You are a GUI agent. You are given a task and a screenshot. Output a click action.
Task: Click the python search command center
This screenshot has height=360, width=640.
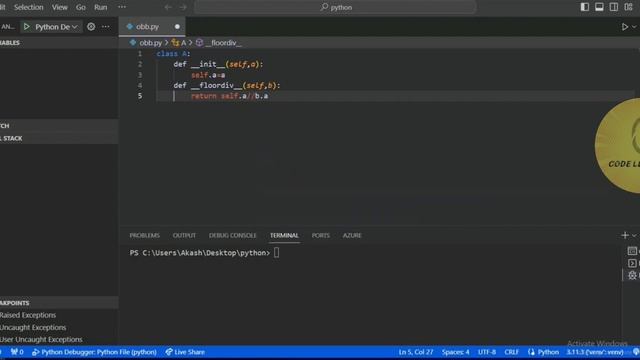[x=336, y=7]
